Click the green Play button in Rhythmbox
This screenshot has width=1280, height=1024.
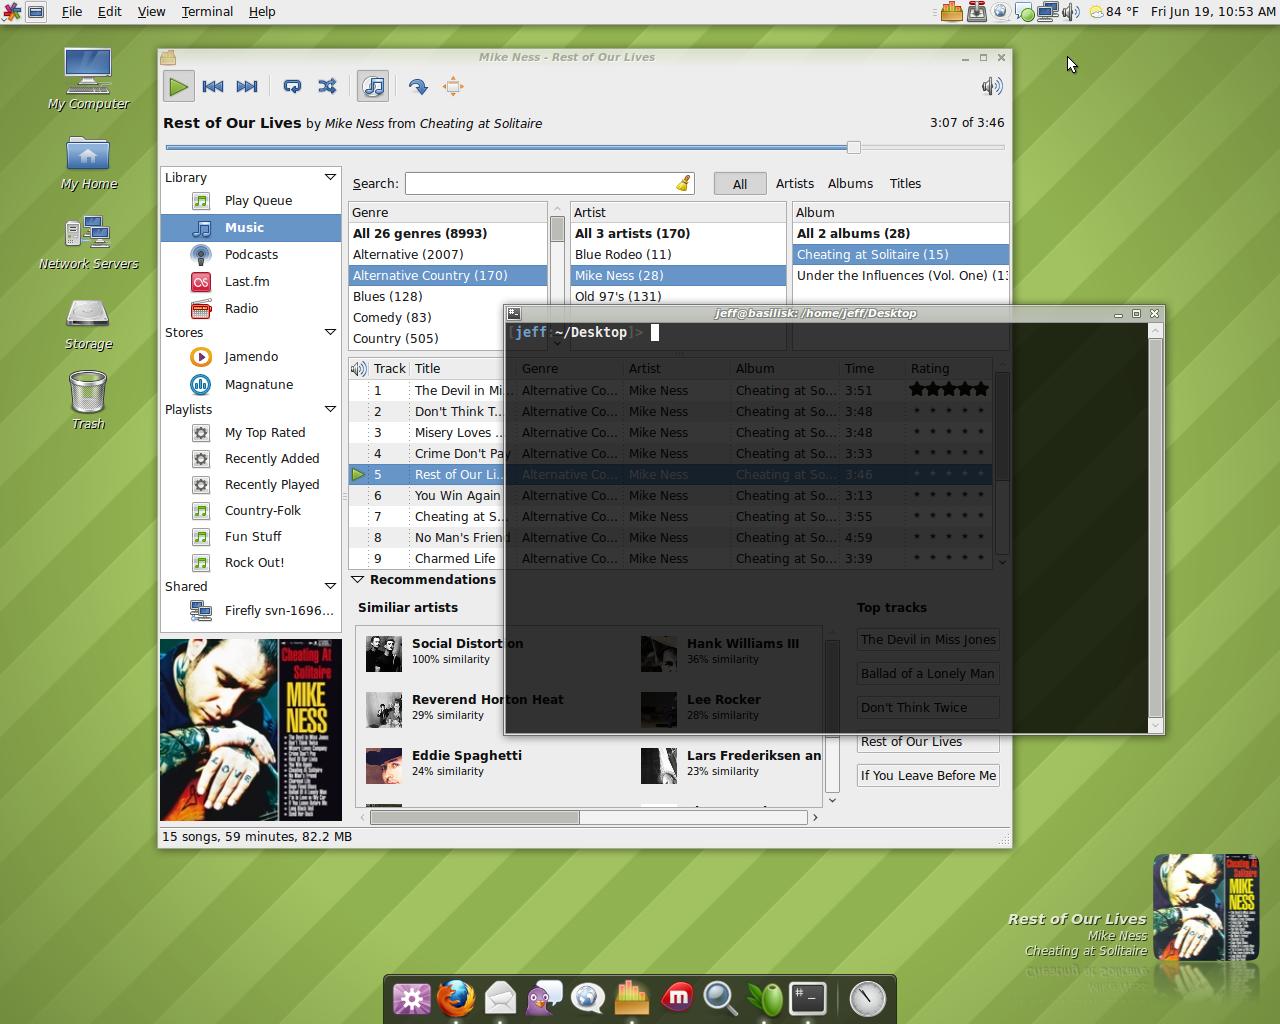178,86
